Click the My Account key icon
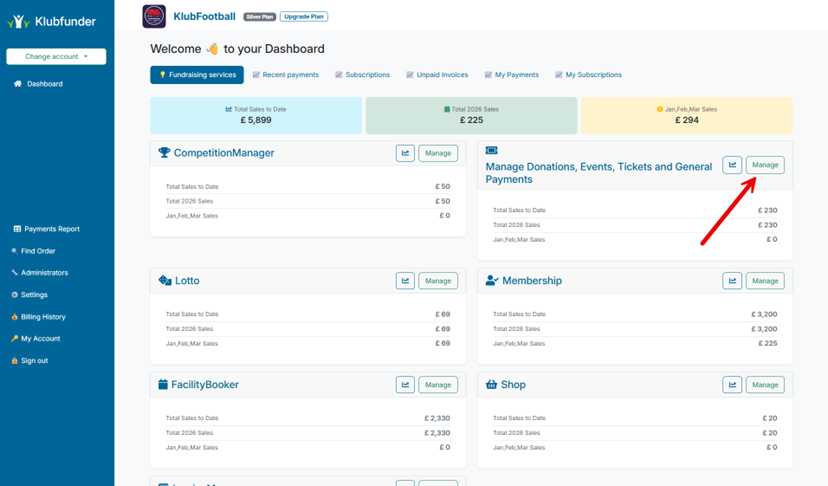 [15, 339]
